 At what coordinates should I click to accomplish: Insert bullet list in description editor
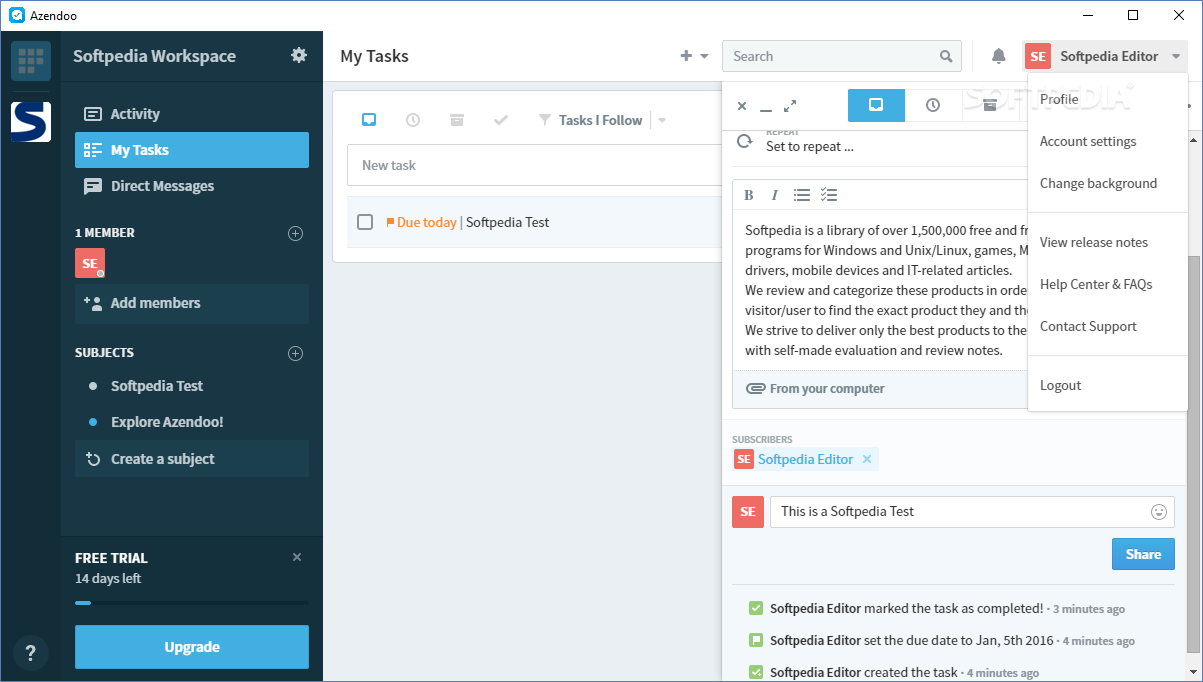click(x=802, y=195)
